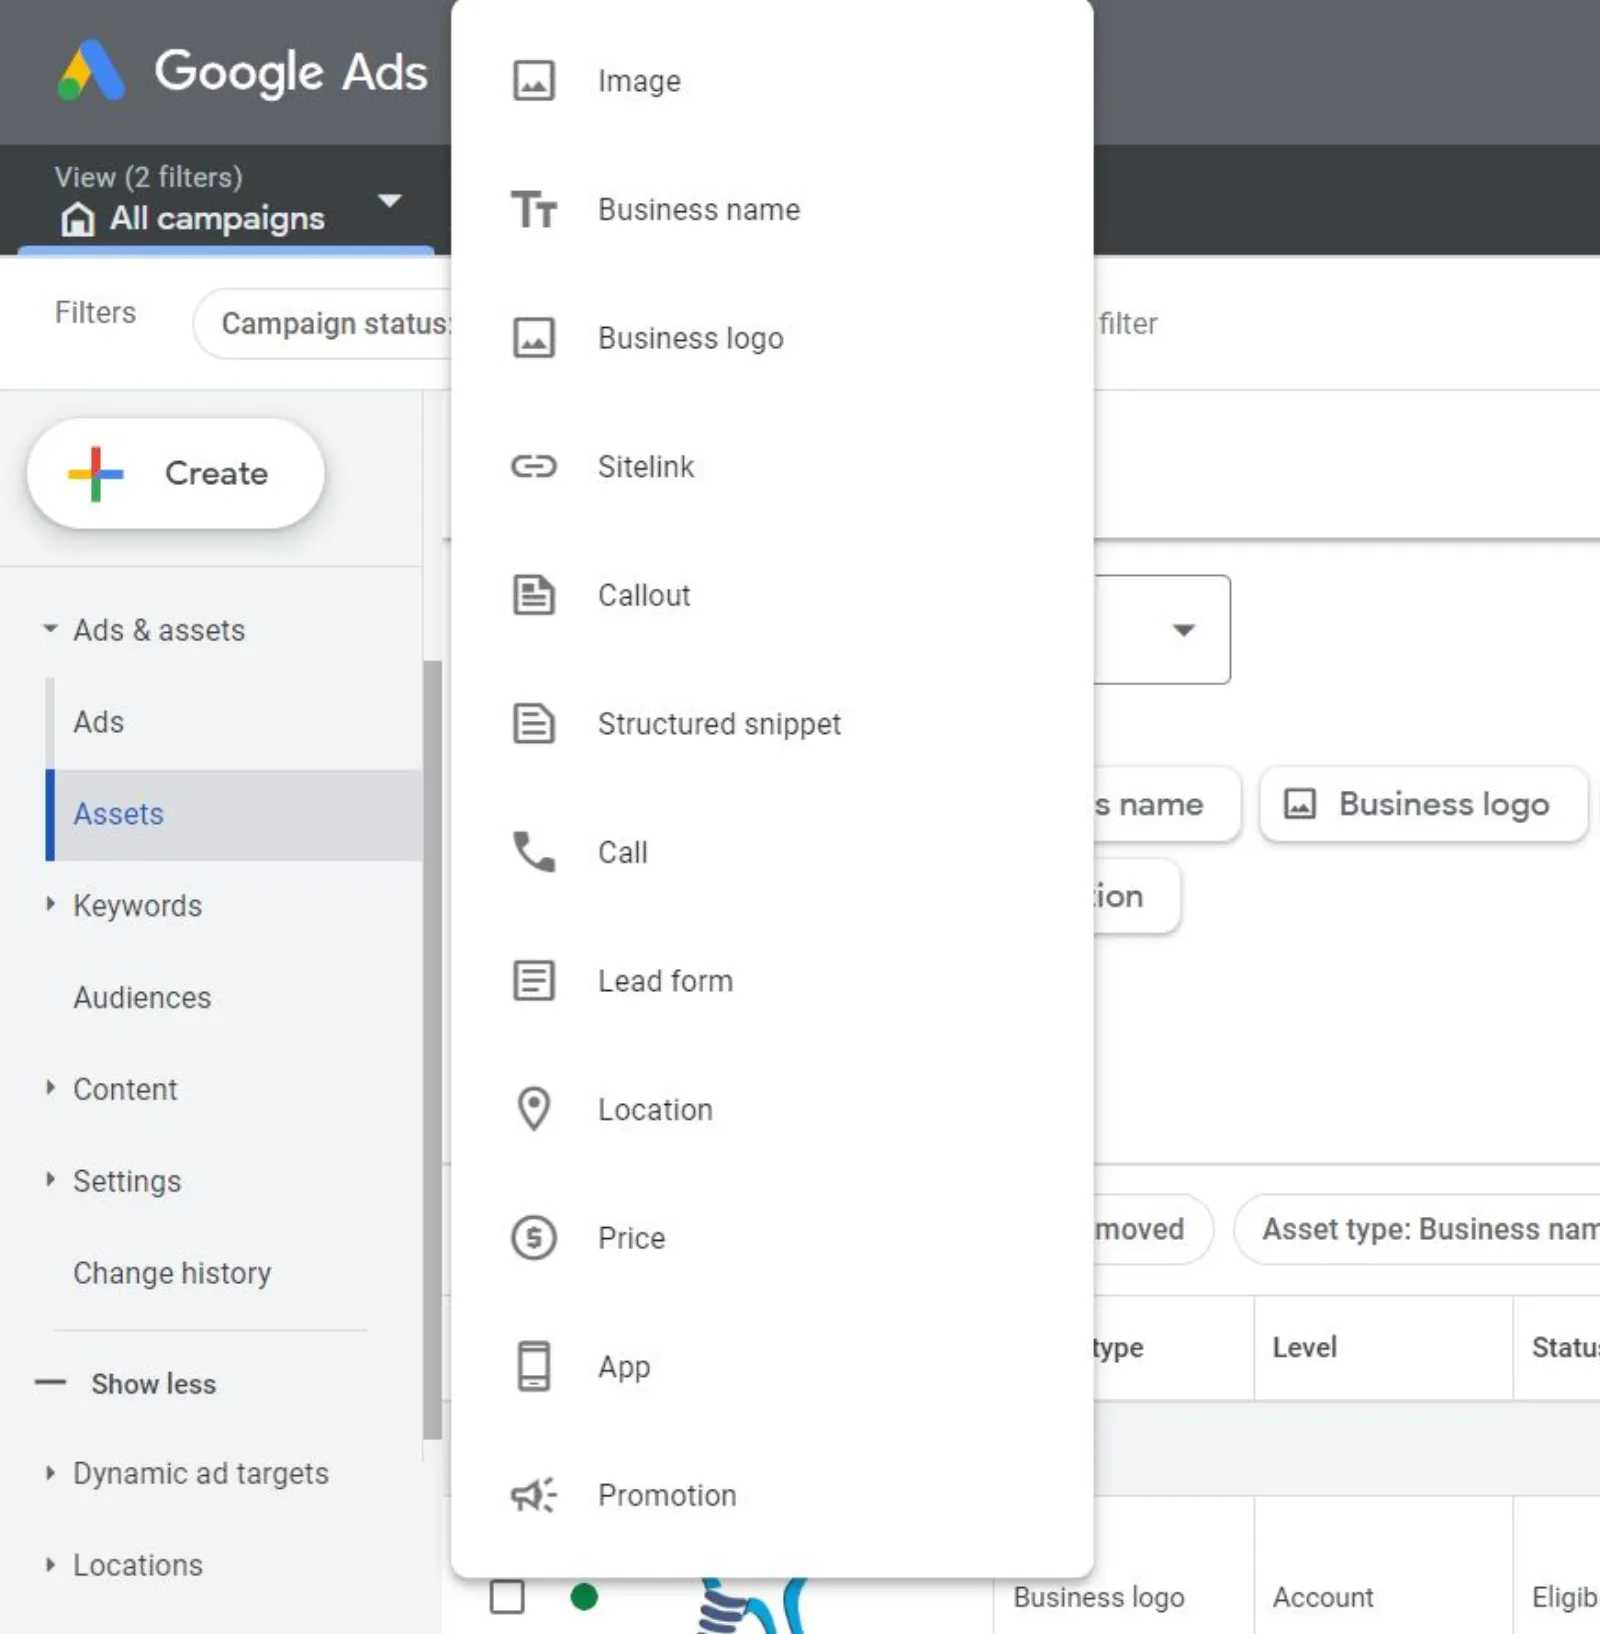
Task: Click the Business logo cell in the table
Action: (1098, 1597)
